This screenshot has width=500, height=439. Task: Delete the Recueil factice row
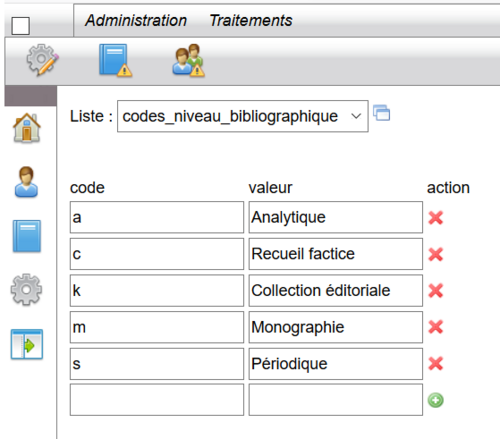[436, 254]
